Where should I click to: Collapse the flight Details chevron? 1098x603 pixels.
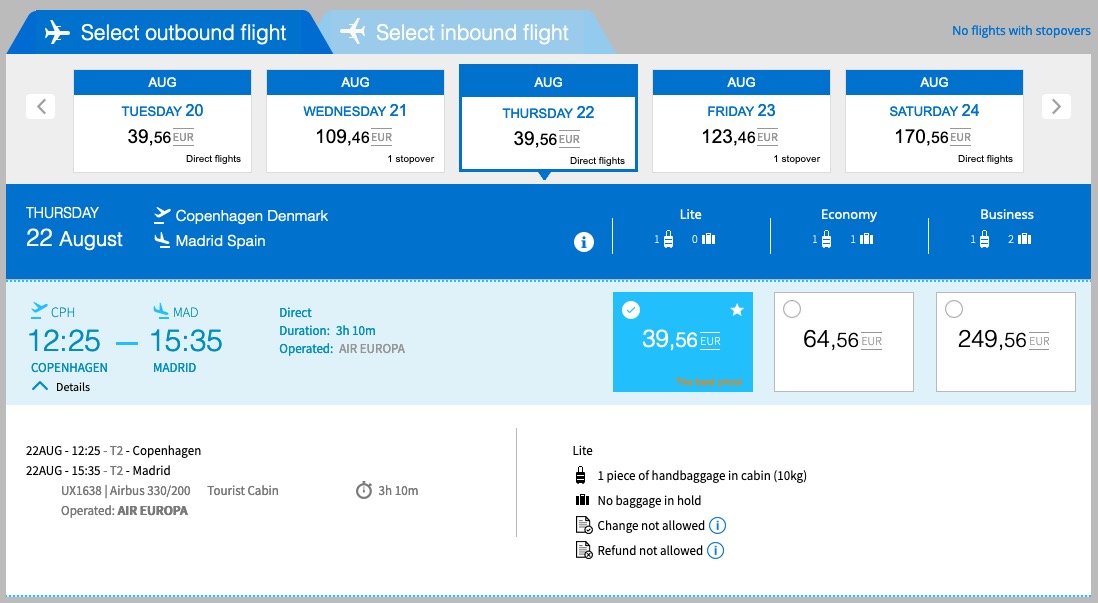pyautogui.click(x=41, y=386)
